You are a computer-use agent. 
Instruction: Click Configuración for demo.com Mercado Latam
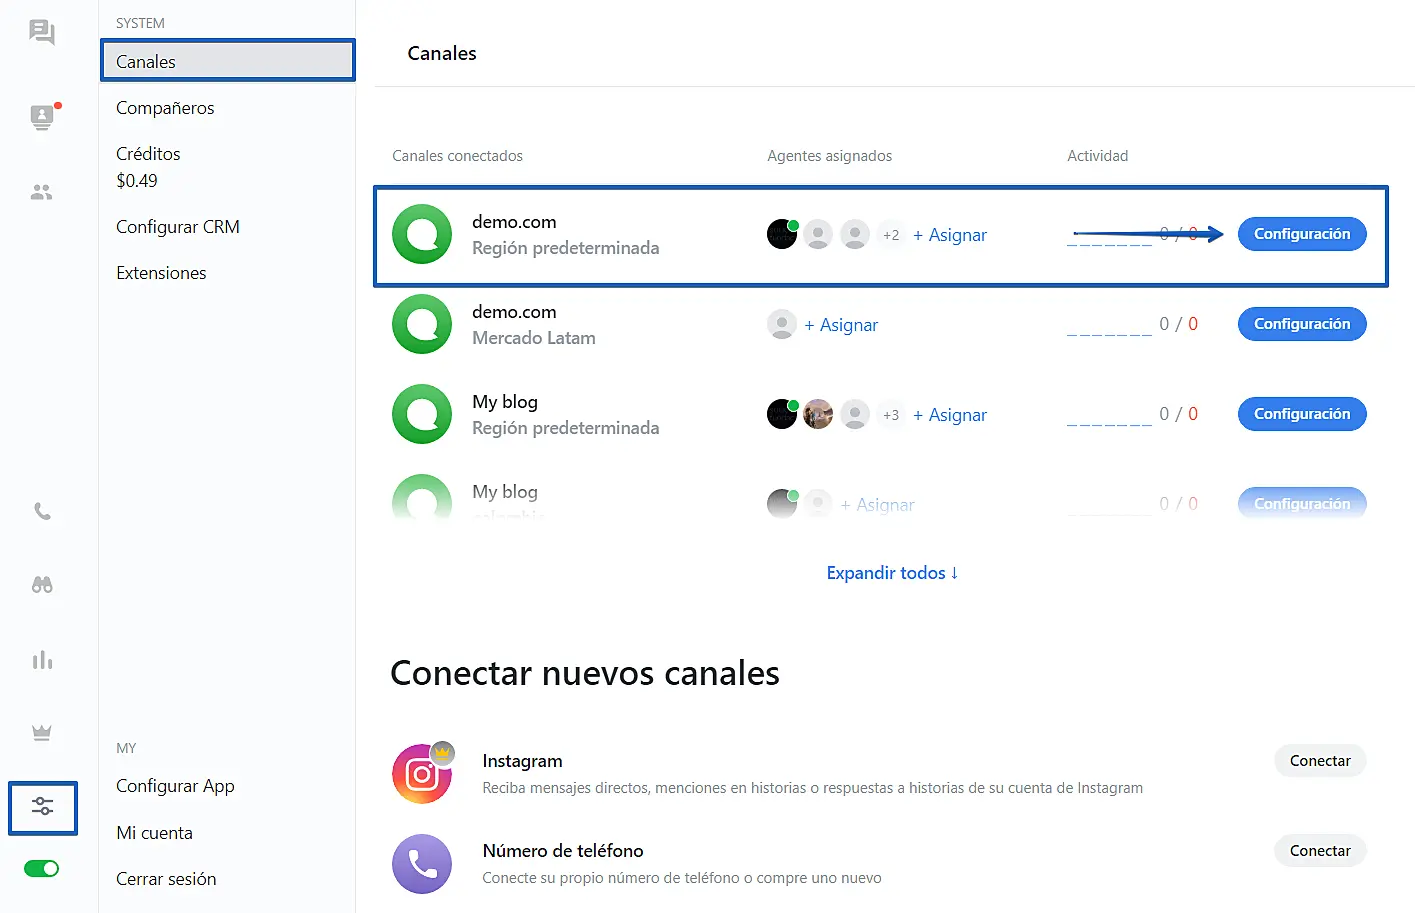click(1301, 324)
